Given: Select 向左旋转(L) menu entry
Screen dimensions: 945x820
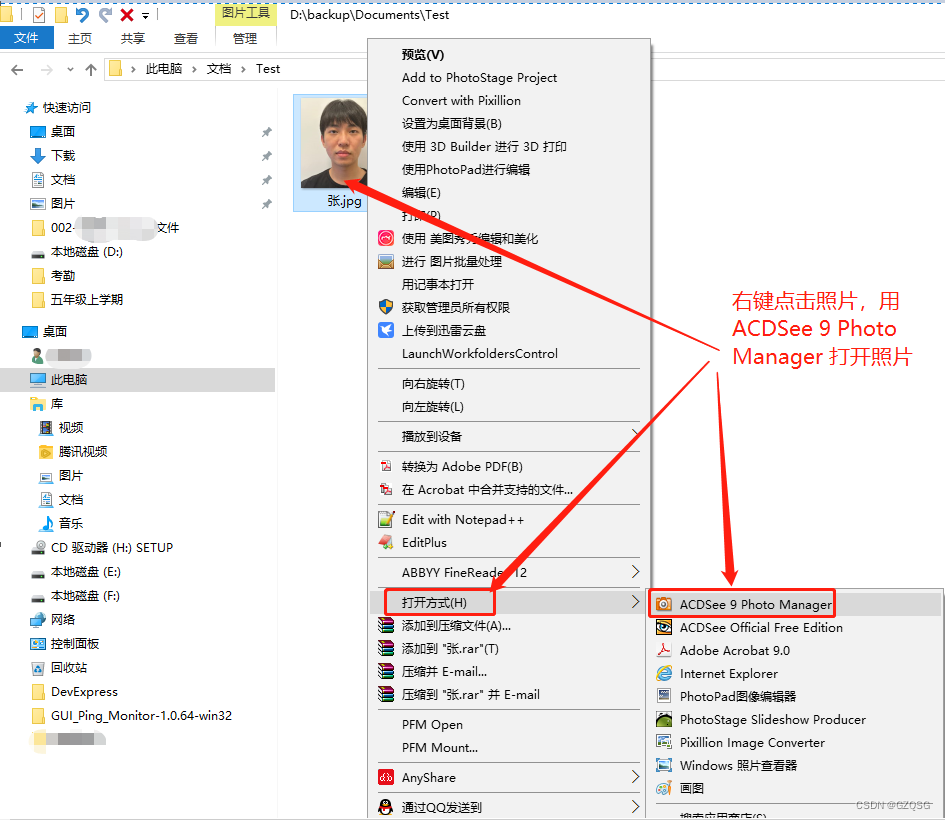Looking at the screenshot, I should pos(433,407).
